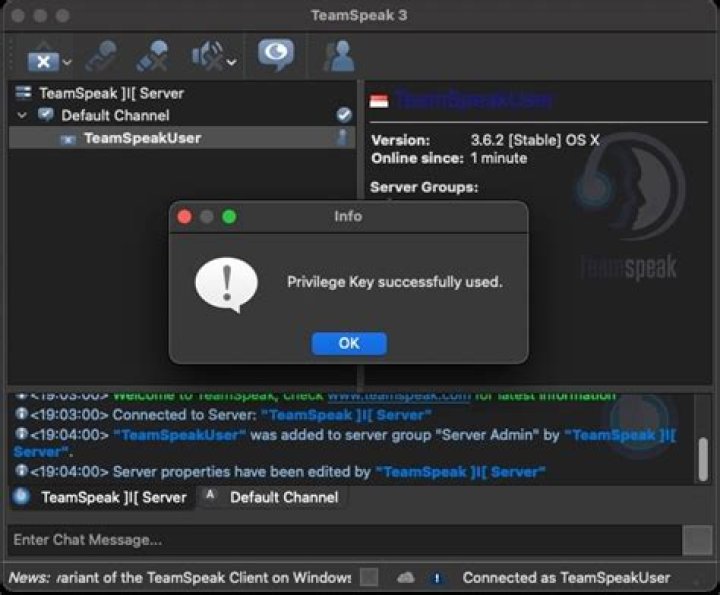Click the Default Channel checkmark badge icon
The image size is (720, 595).
click(344, 115)
